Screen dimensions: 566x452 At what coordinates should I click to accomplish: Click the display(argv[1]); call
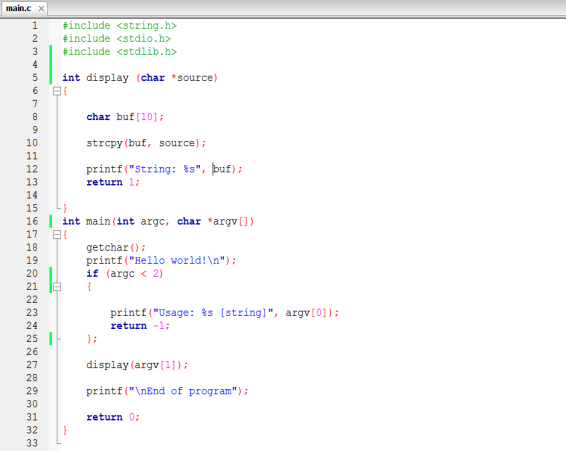pos(137,365)
